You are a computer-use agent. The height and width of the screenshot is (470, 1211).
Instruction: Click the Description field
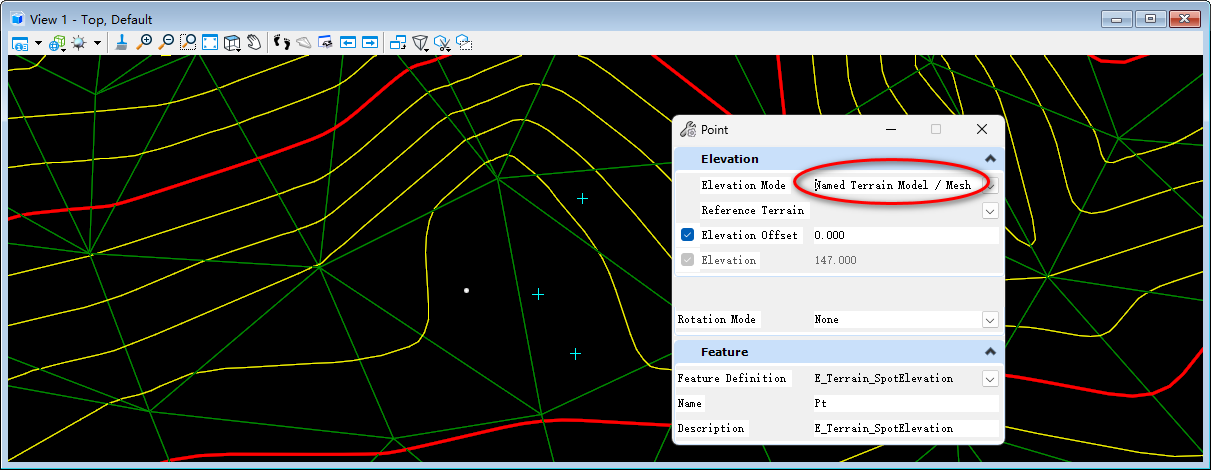pyautogui.click(x=904, y=428)
